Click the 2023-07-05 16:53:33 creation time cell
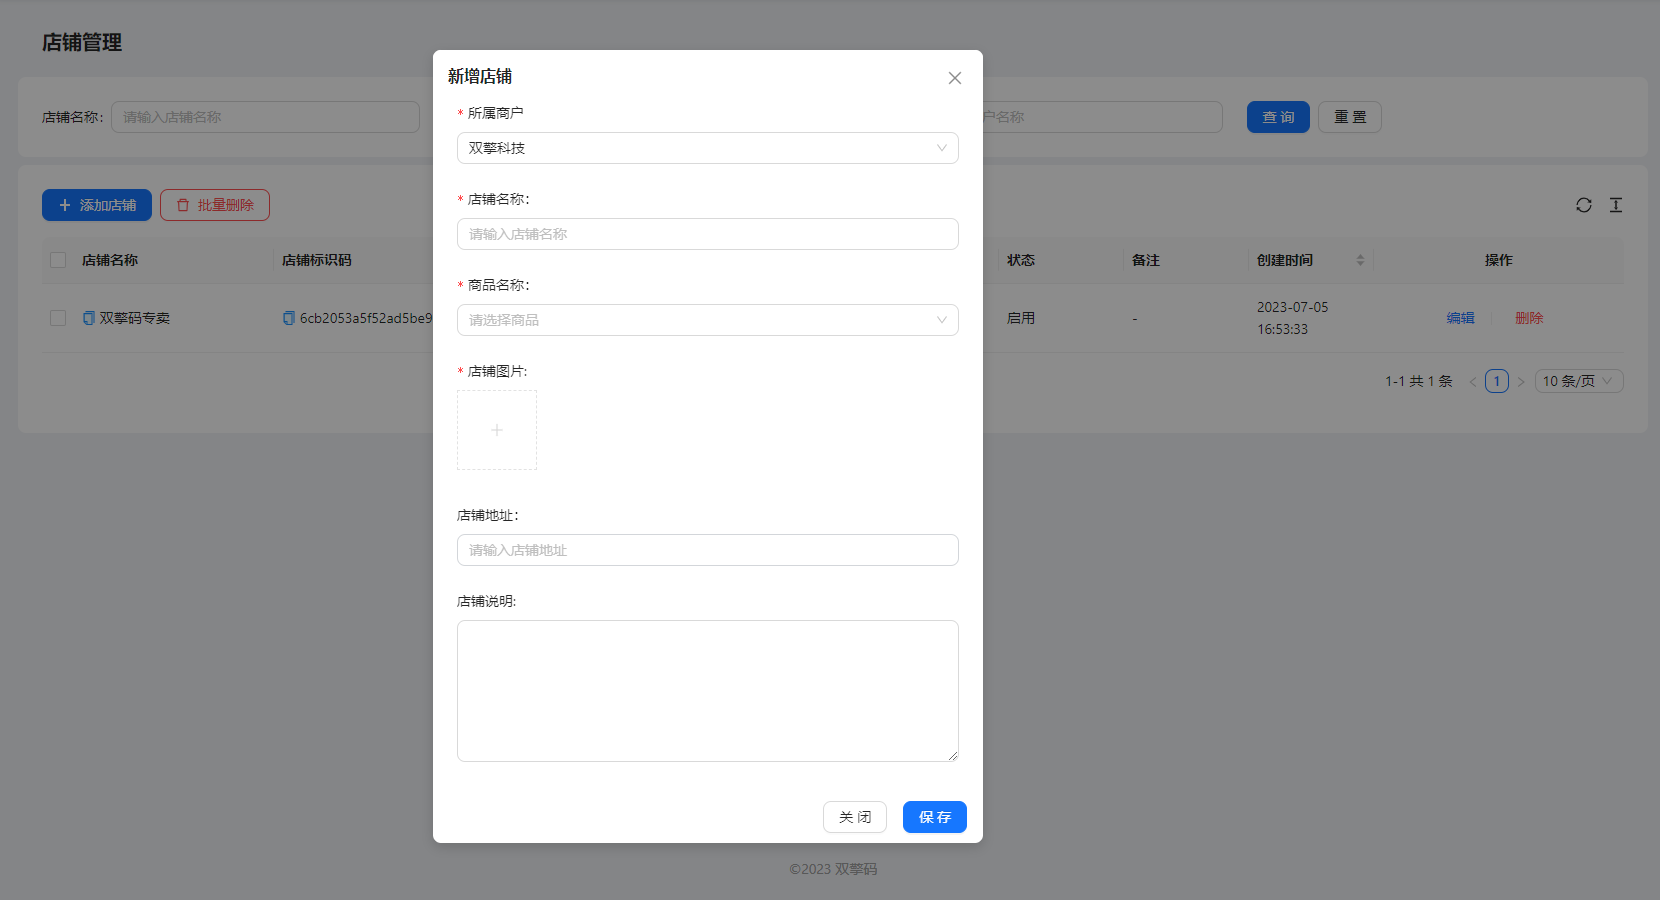The height and width of the screenshot is (900, 1660). click(1293, 318)
